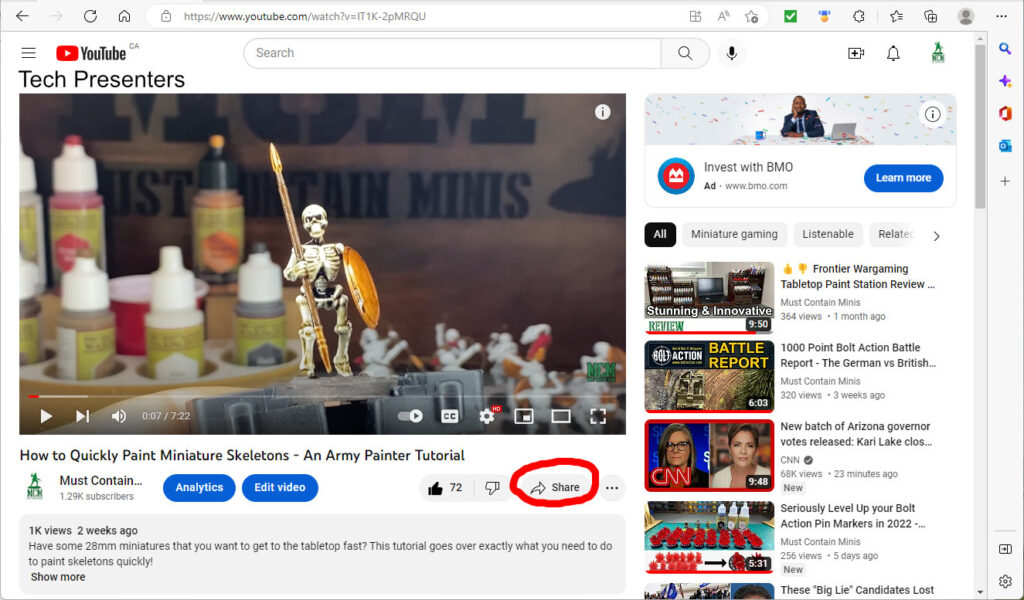This screenshot has width=1024, height=600.
Task: Open YouTube notifications bell
Action: coord(893,53)
